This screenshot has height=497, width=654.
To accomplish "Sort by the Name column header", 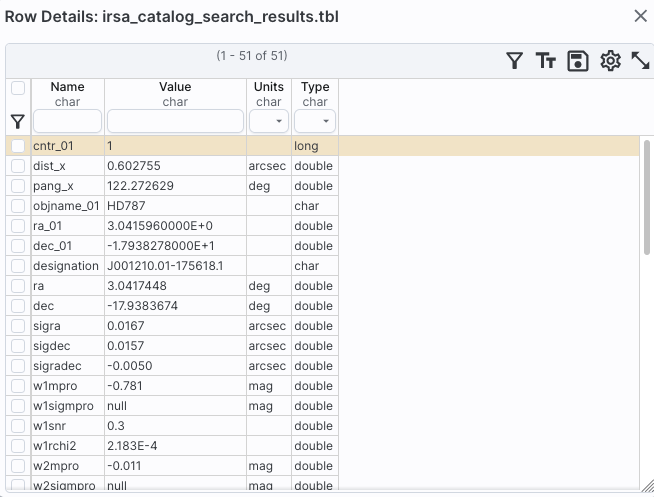I will 68,87.
